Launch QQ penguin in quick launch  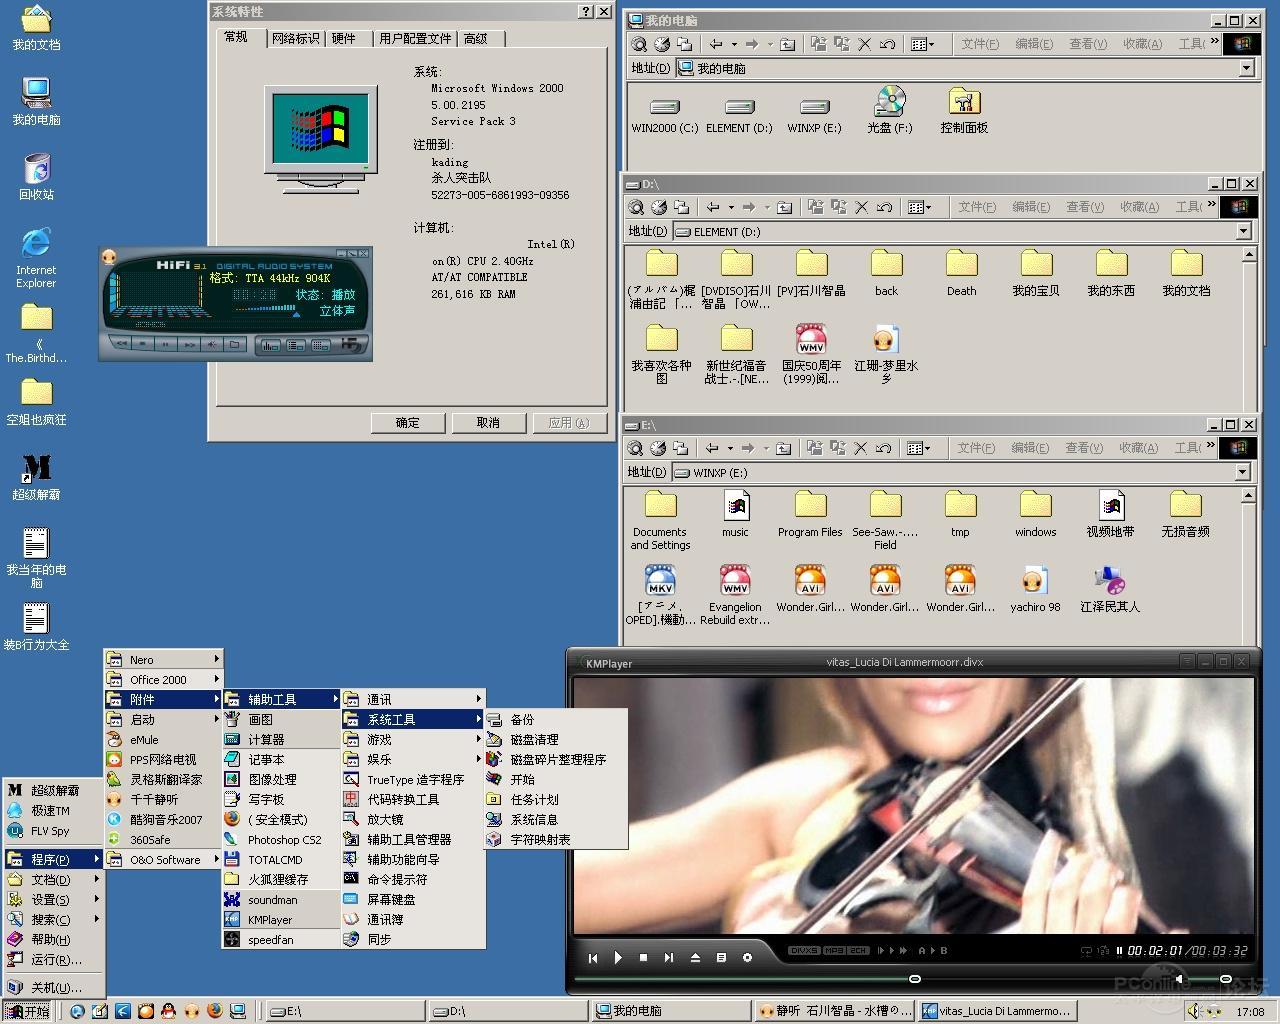click(168, 1011)
